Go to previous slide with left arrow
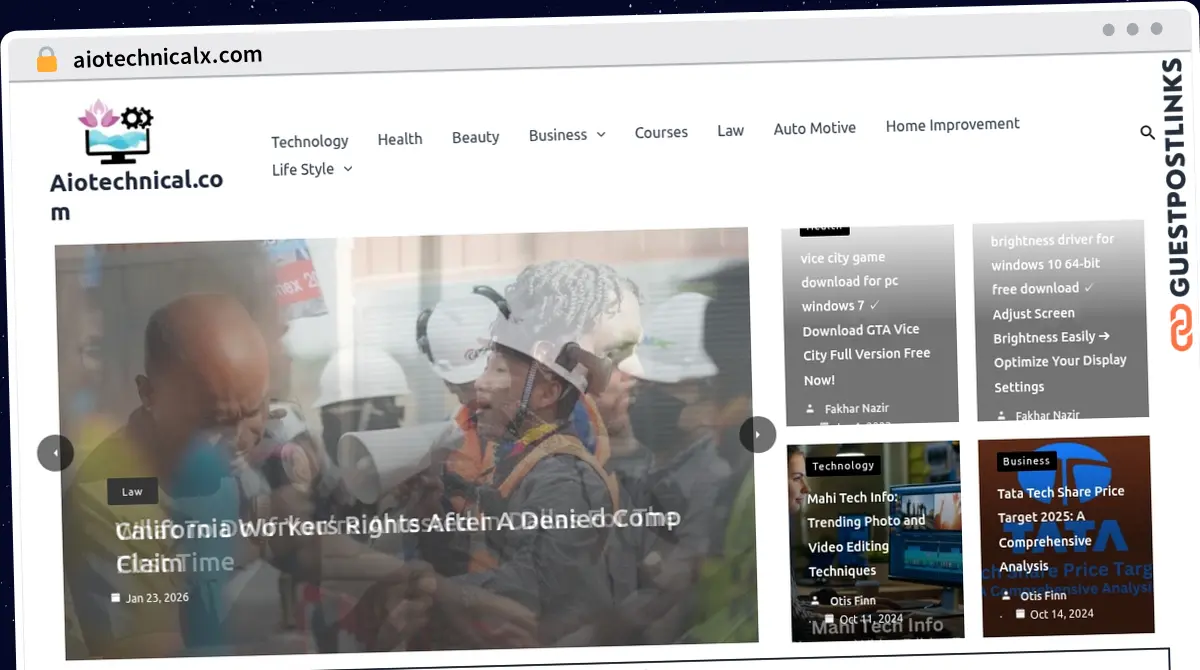The height and width of the screenshot is (670, 1200). pyautogui.click(x=55, y=453)
